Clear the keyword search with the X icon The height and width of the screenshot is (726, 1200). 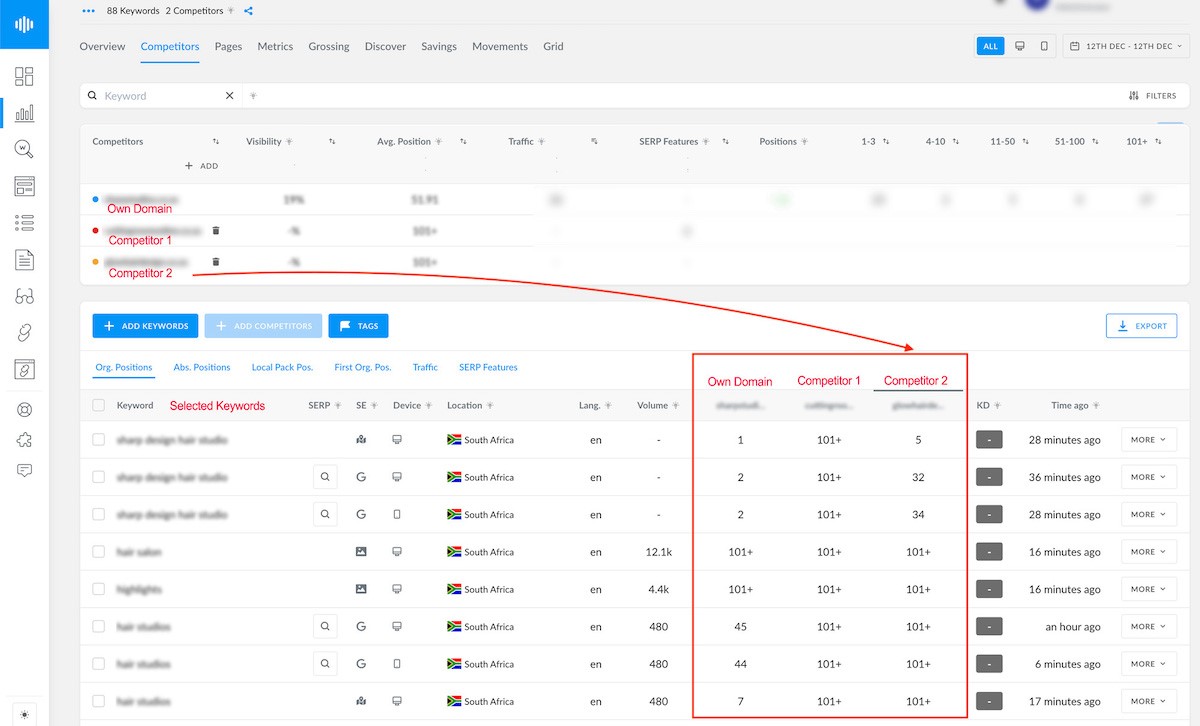tap(229, 96)
